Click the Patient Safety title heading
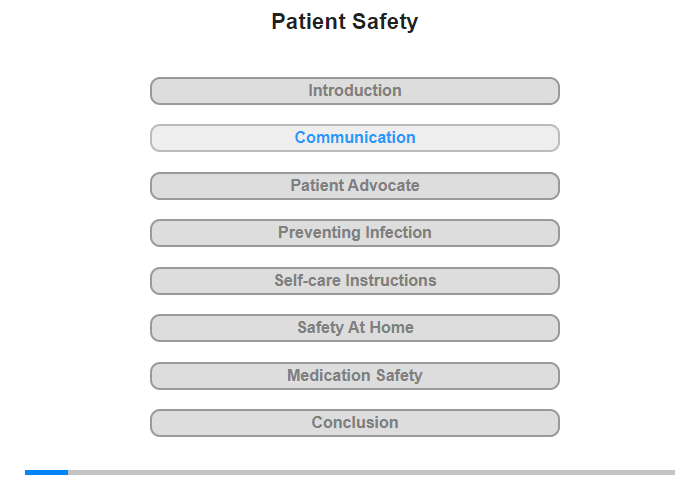The width and height of the screenshot is (700, 480). point(345,21)
